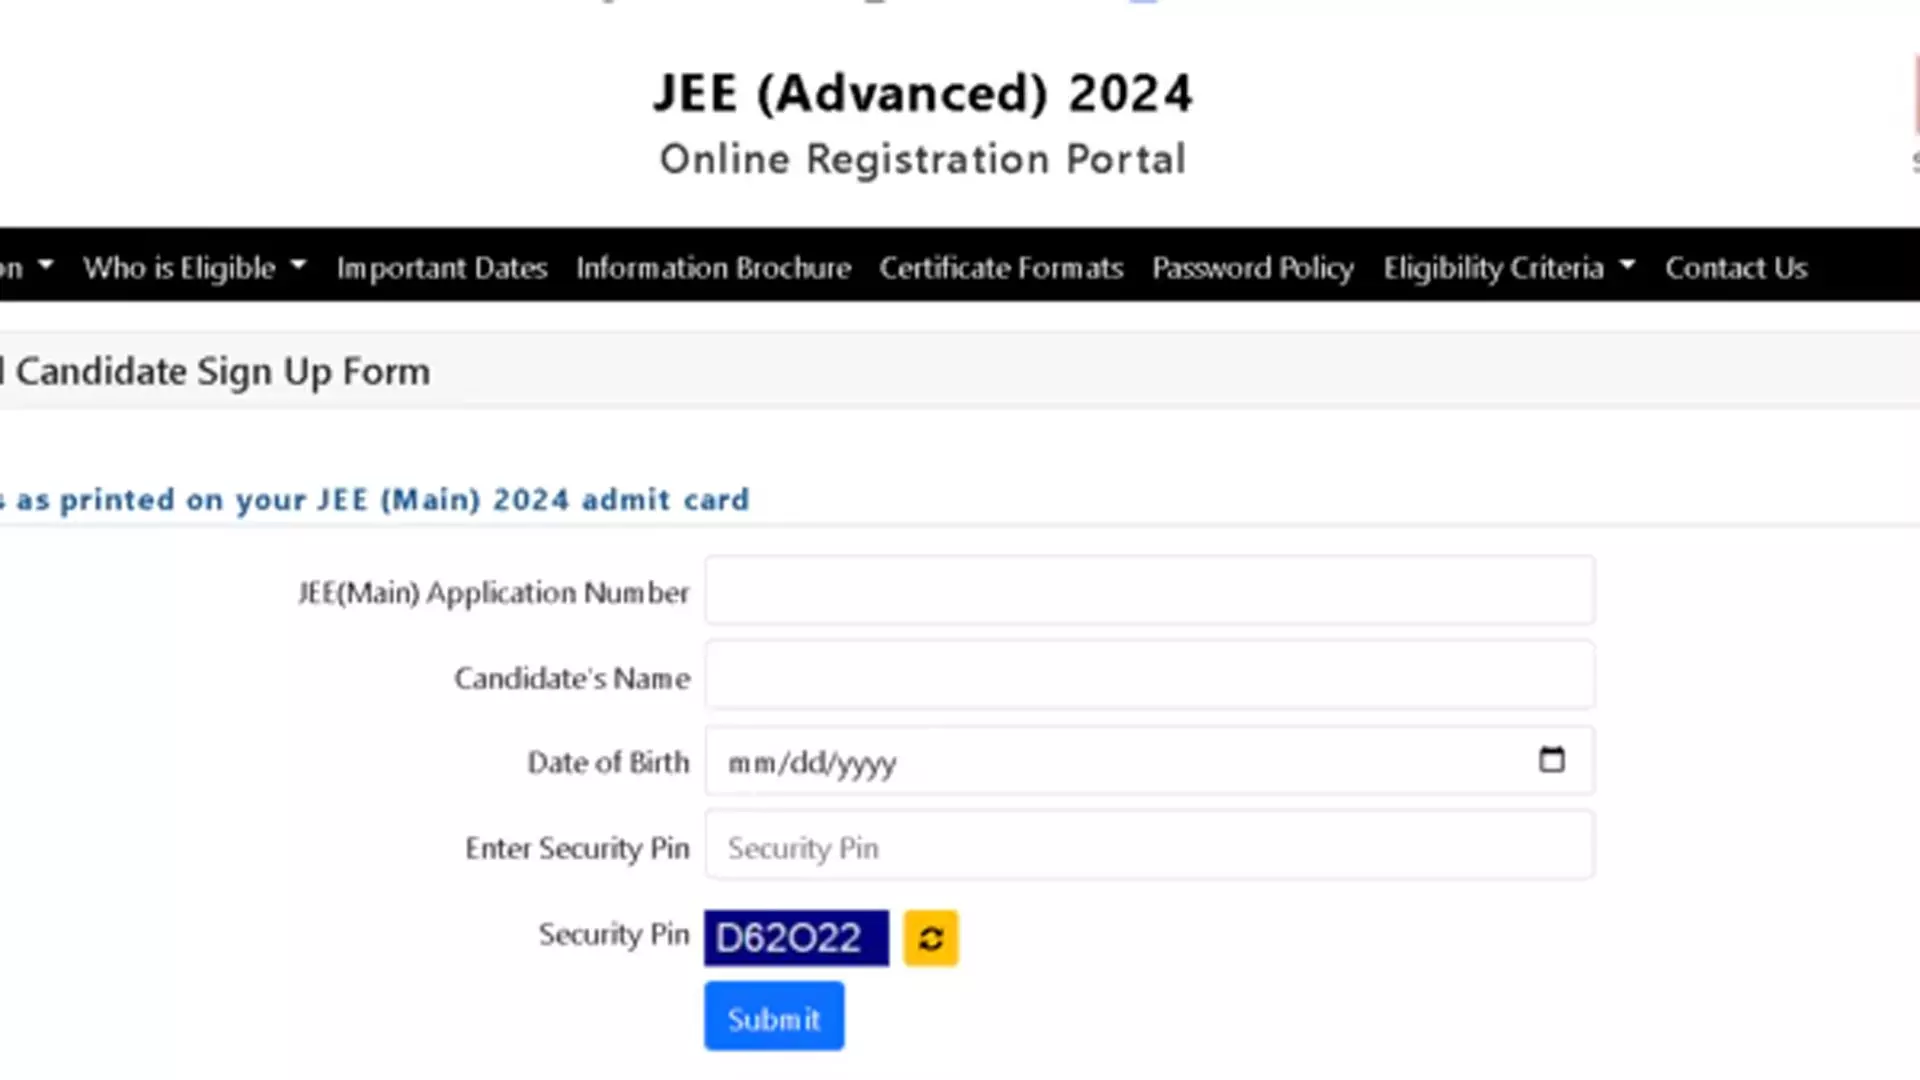This screenshot has height=1080, width=1920.
Task: Submit the Candidate Sign Up Form
Action: click(x=774, y=1015)
